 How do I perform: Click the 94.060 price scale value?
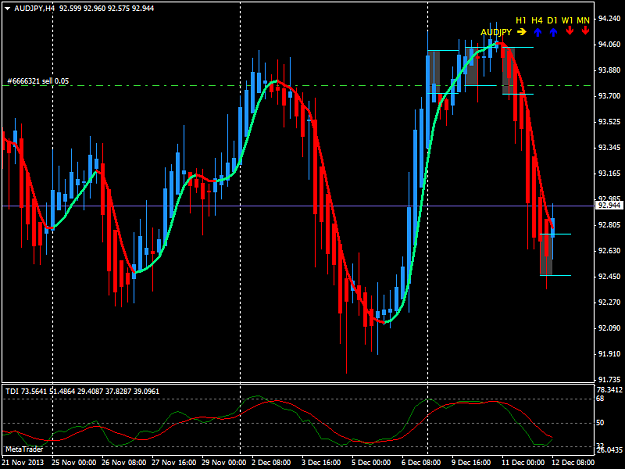[609, 44]
